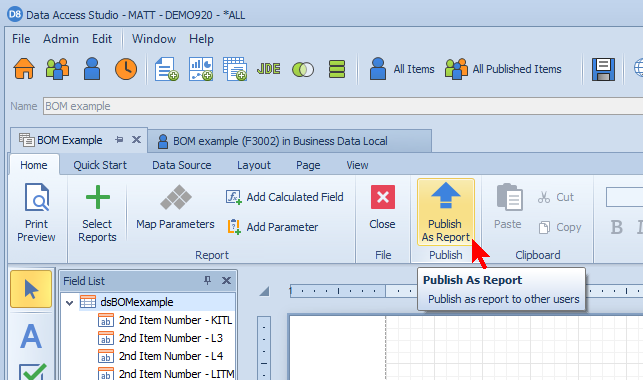Select the checkbox control tool
Viewport: 643px width, 380px height.
(33, 371)
